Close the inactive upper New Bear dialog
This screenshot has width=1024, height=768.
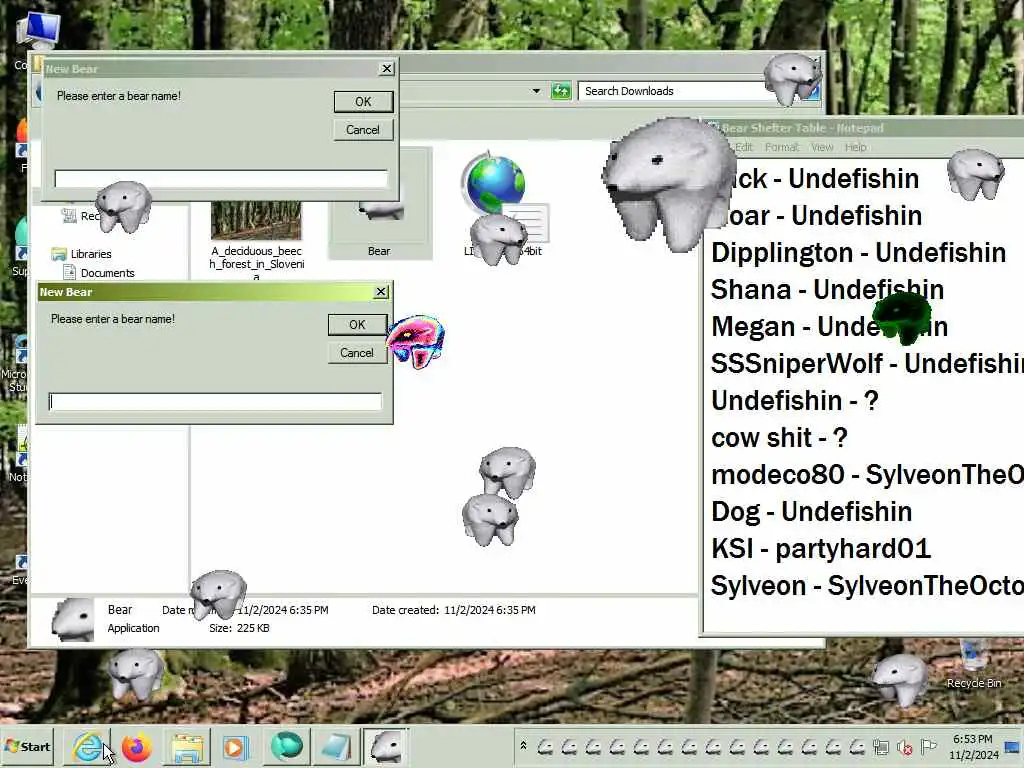click(x=387, y=68)
